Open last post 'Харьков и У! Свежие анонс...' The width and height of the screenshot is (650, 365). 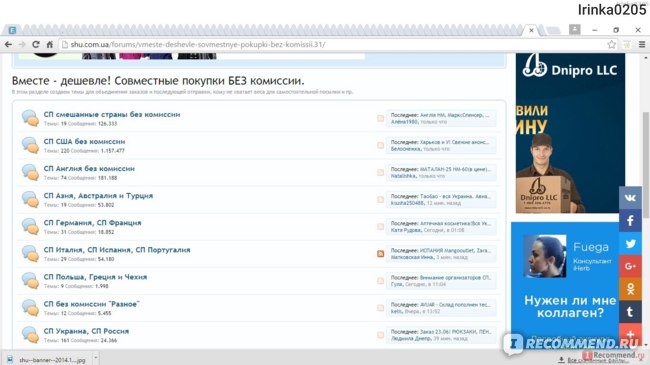pos(455,142)
